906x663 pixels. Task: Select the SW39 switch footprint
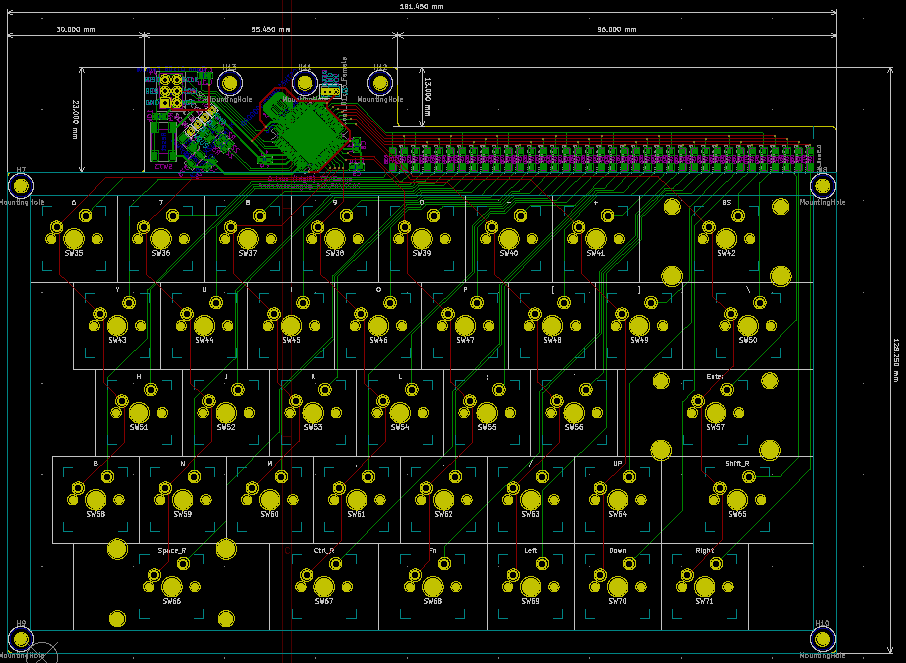coord(422,238)
